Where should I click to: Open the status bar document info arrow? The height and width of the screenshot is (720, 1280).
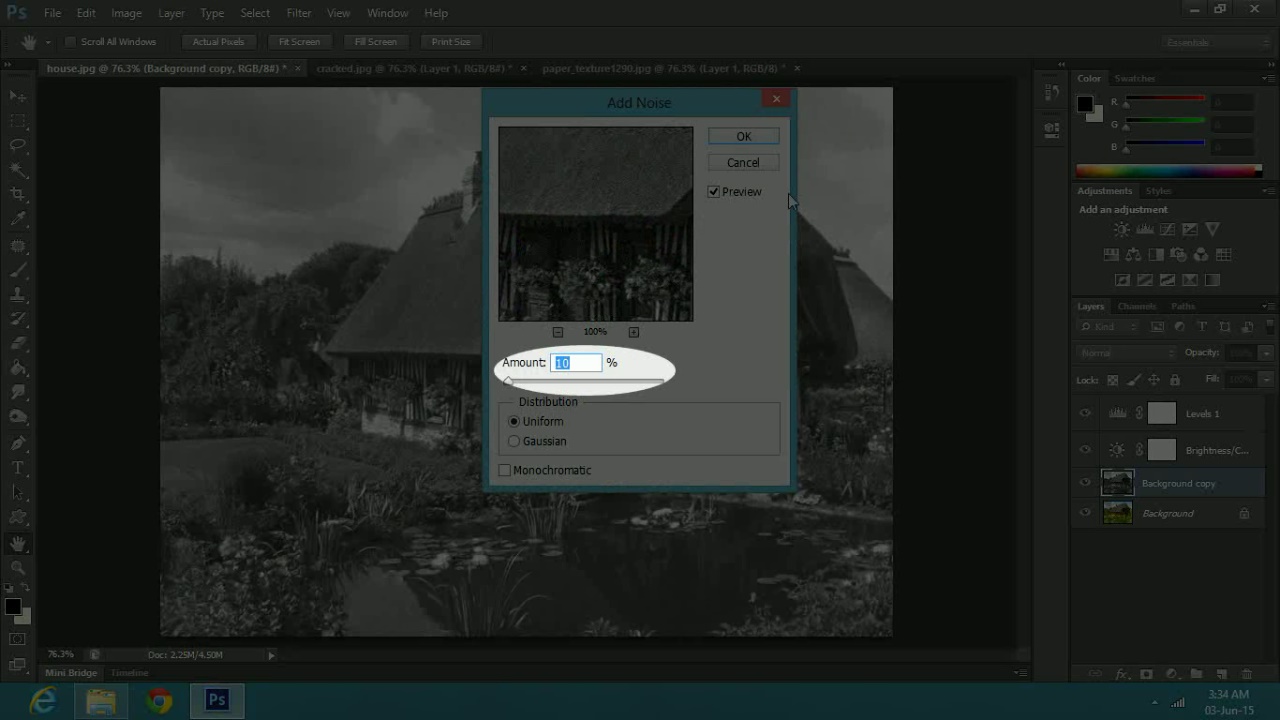271,655
